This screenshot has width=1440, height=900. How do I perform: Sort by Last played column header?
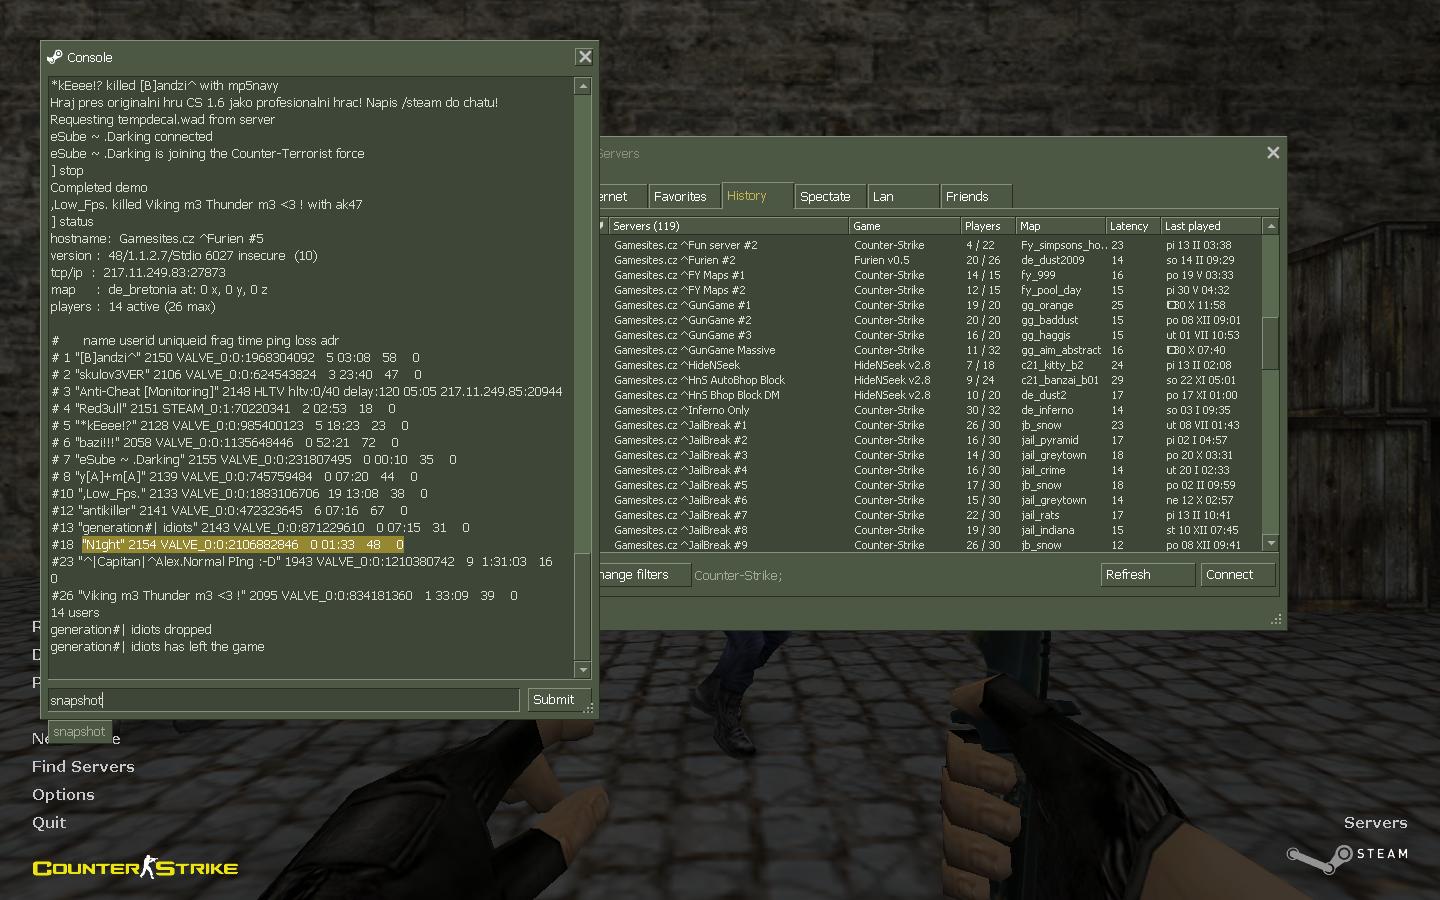1208,226
